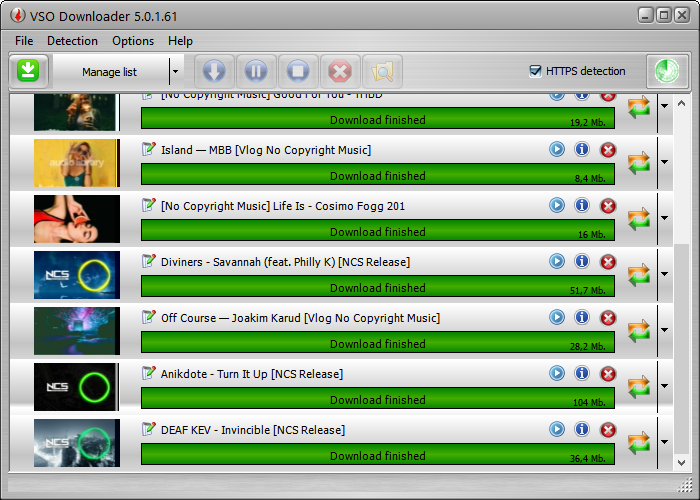Show info for Off Course — Joakim Karud

(582, 317)
